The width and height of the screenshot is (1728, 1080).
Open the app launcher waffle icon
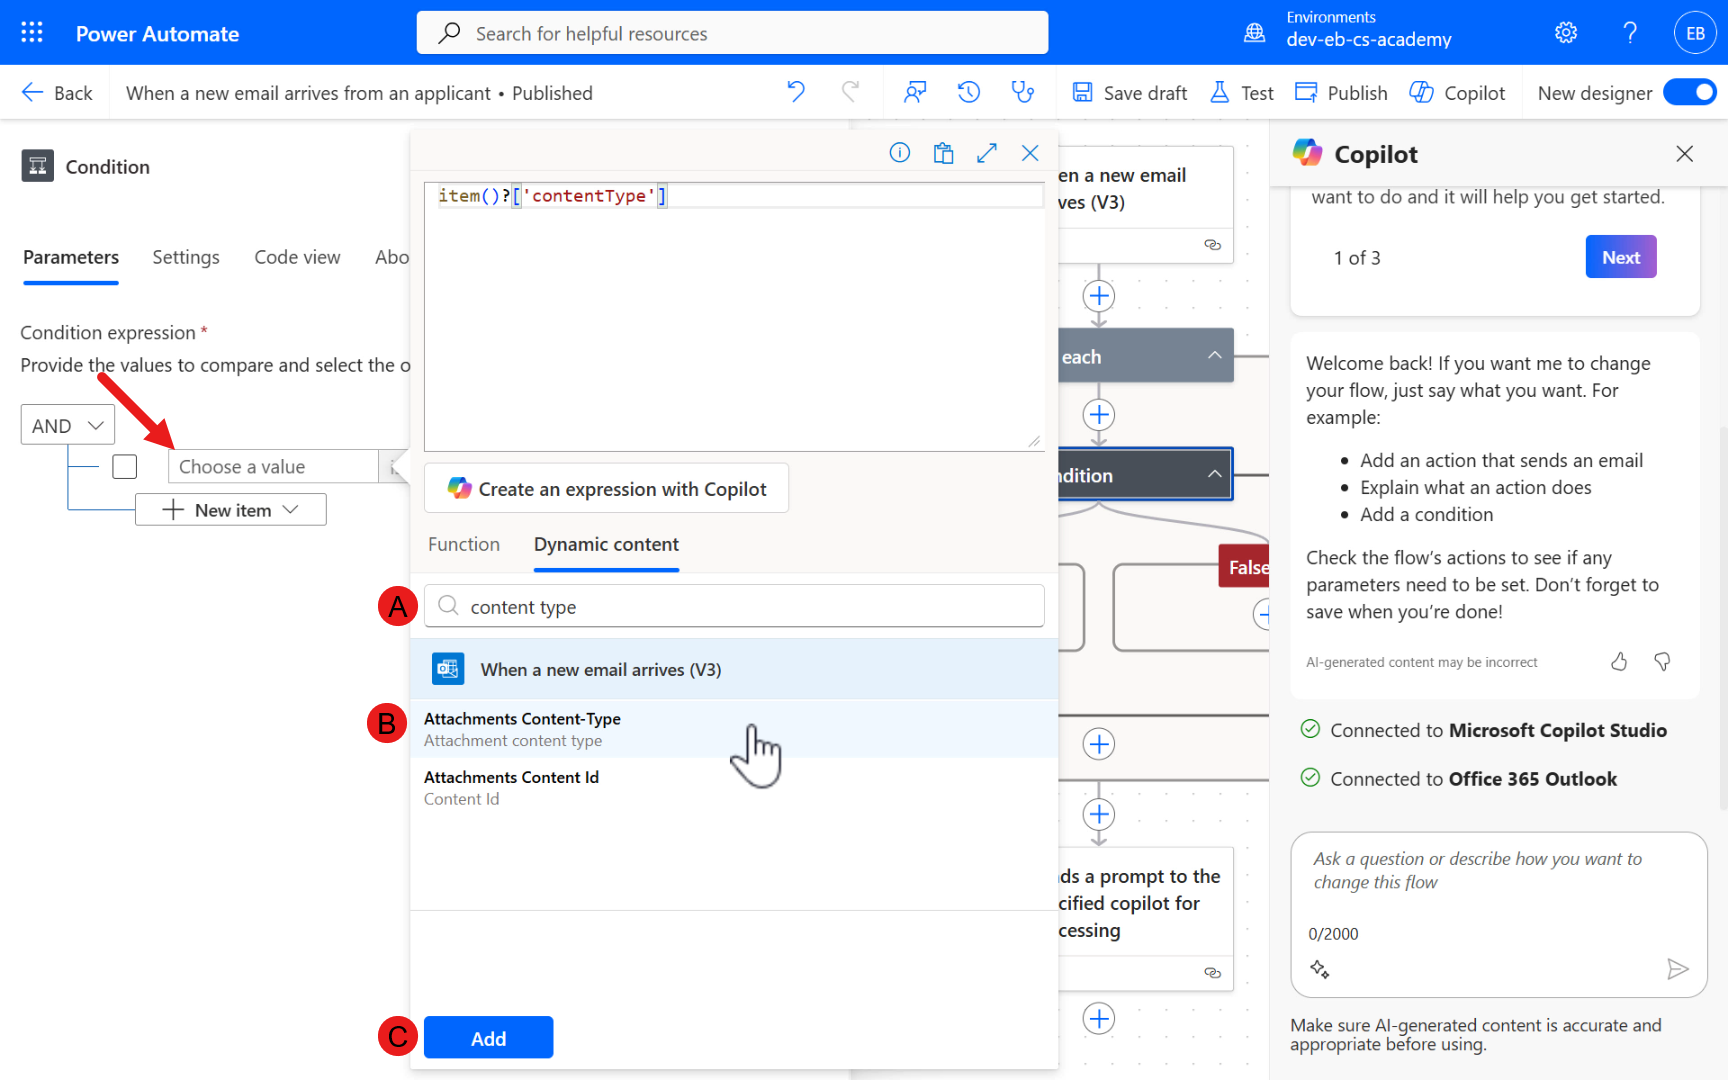click(32, 33)
